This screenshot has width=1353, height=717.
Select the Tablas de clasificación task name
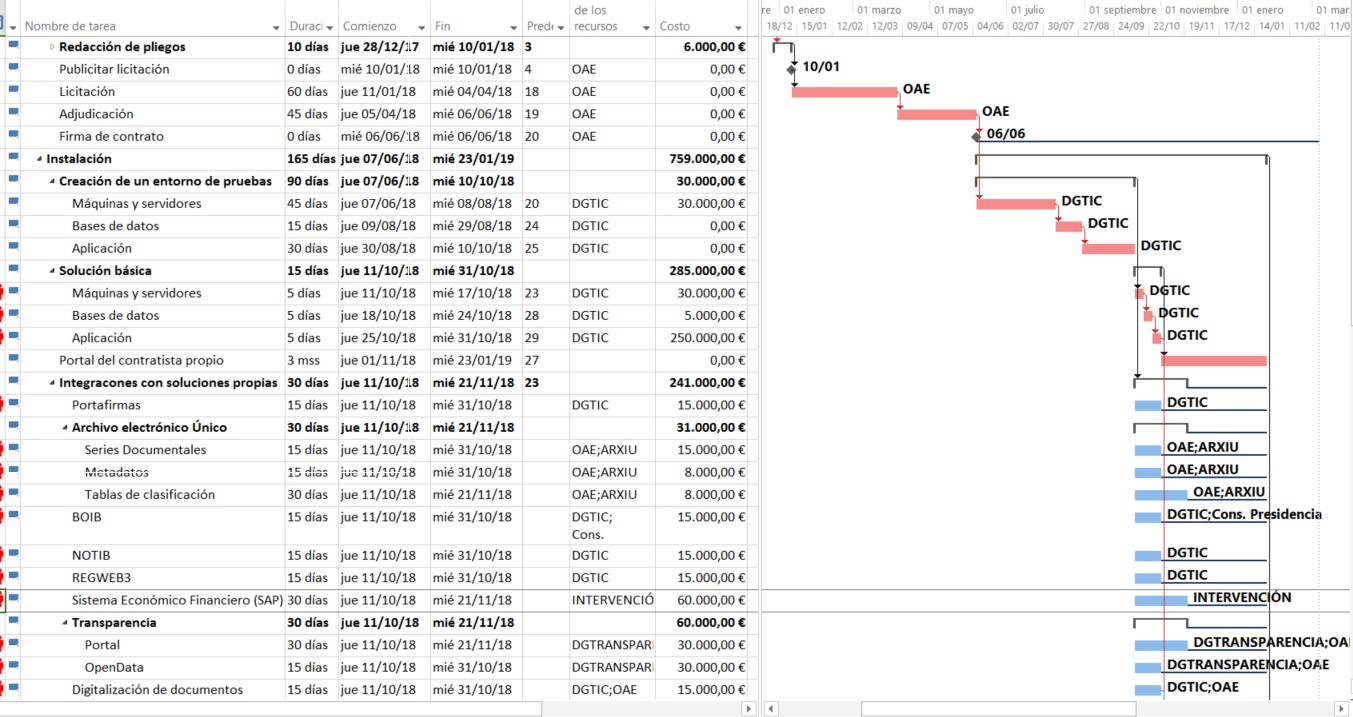(149, 494)
